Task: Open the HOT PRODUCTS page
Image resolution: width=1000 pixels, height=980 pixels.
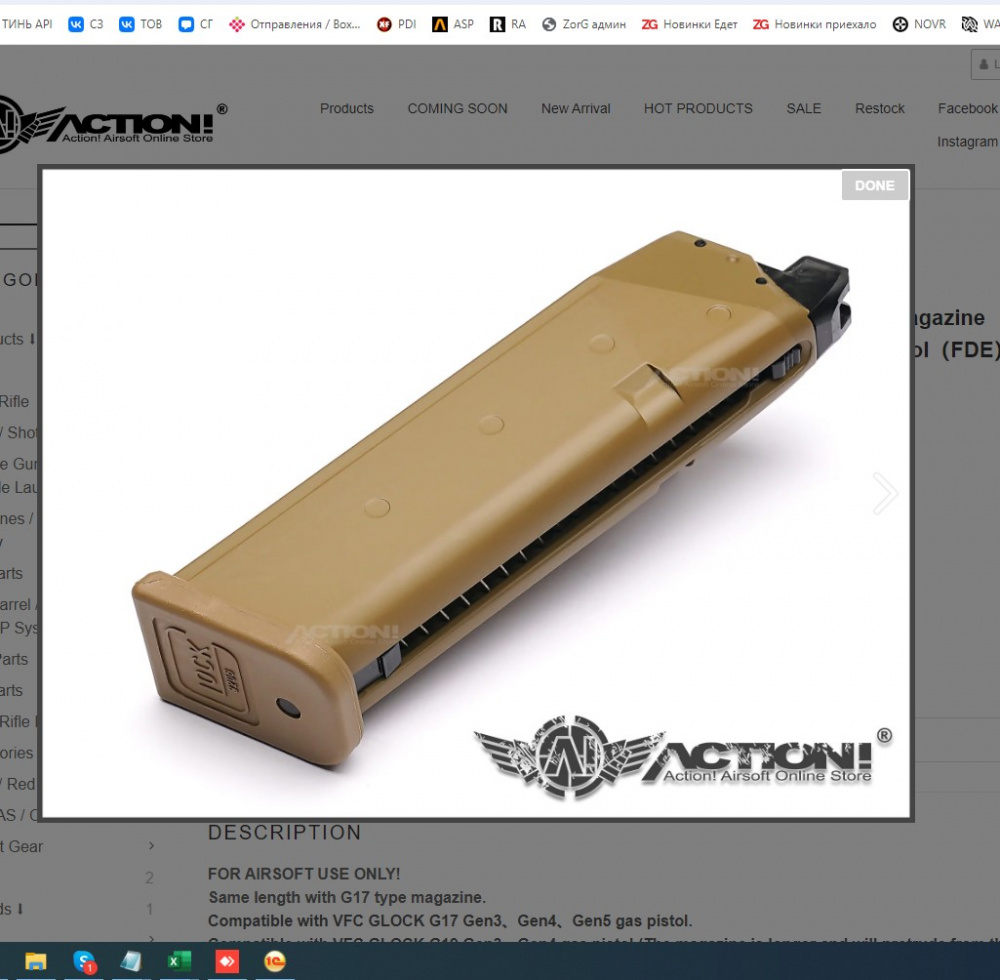Action: coord(698,108)
